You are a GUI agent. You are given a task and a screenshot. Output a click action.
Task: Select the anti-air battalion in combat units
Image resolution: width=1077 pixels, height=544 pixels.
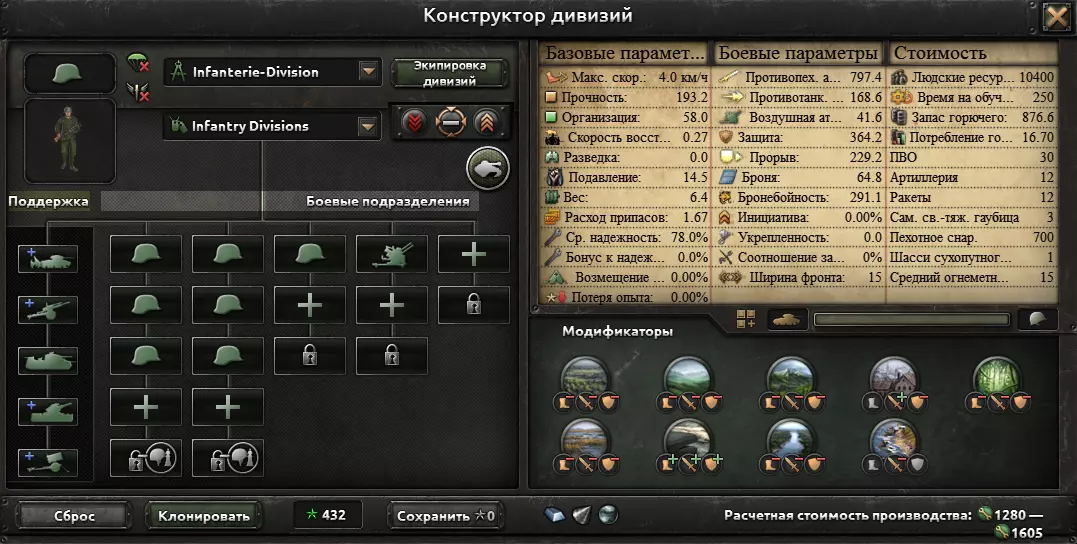pyautogui.click(x=392, y=254)
